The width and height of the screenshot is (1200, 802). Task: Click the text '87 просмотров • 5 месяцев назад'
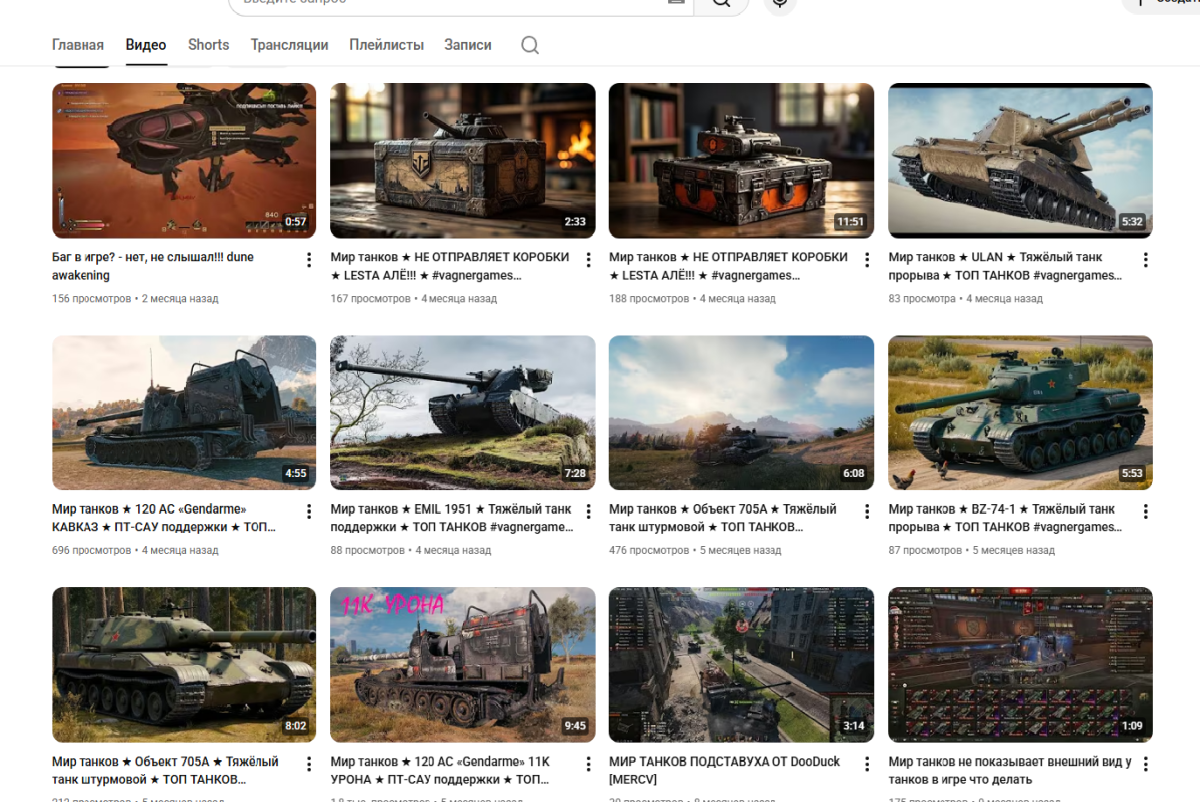click(971, 550)
